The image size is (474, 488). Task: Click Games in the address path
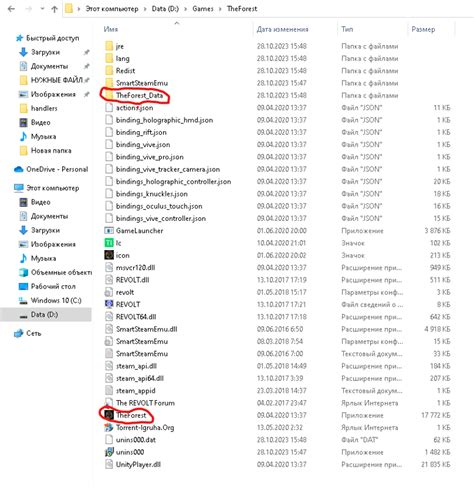pos(203,9)
